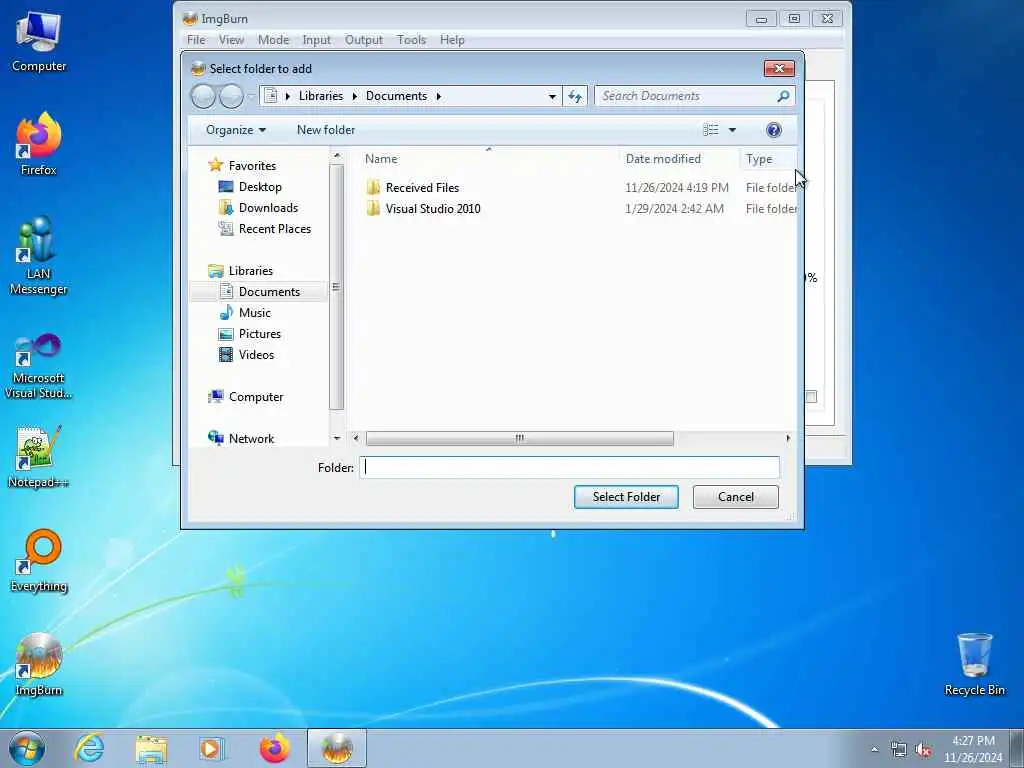Click the taskbar clock showing 4:27 PM
Screen dimensions: 1024x768
(x=972, y=749)
